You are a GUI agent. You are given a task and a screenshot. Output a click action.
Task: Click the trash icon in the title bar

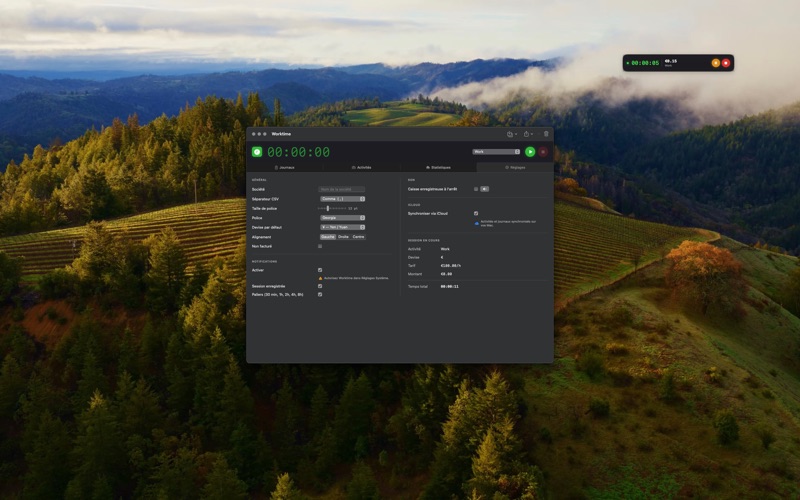click(x=546, y=134)
